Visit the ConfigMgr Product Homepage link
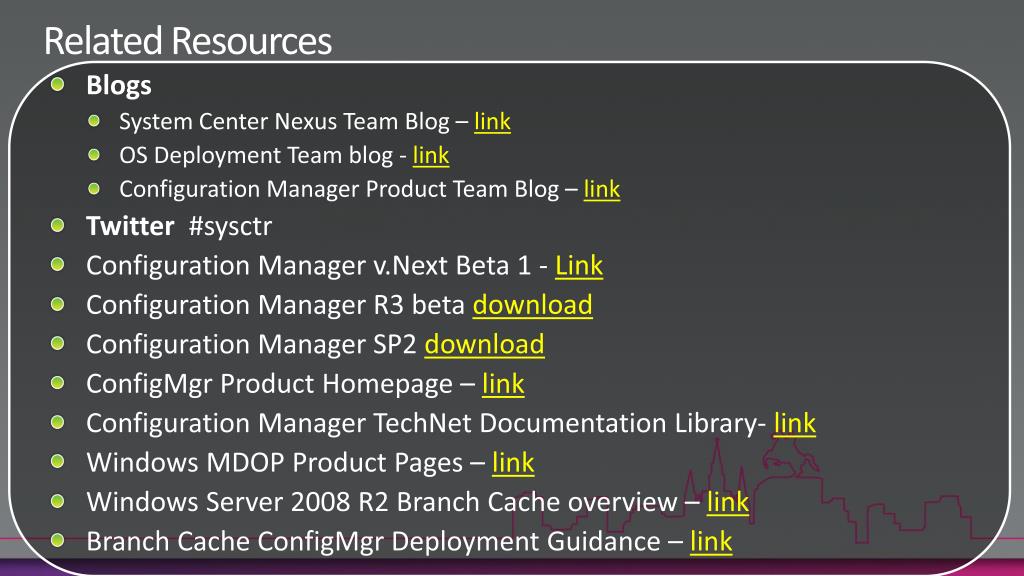This screenshot has height=576, width=1024. click(x=504, y=384)
